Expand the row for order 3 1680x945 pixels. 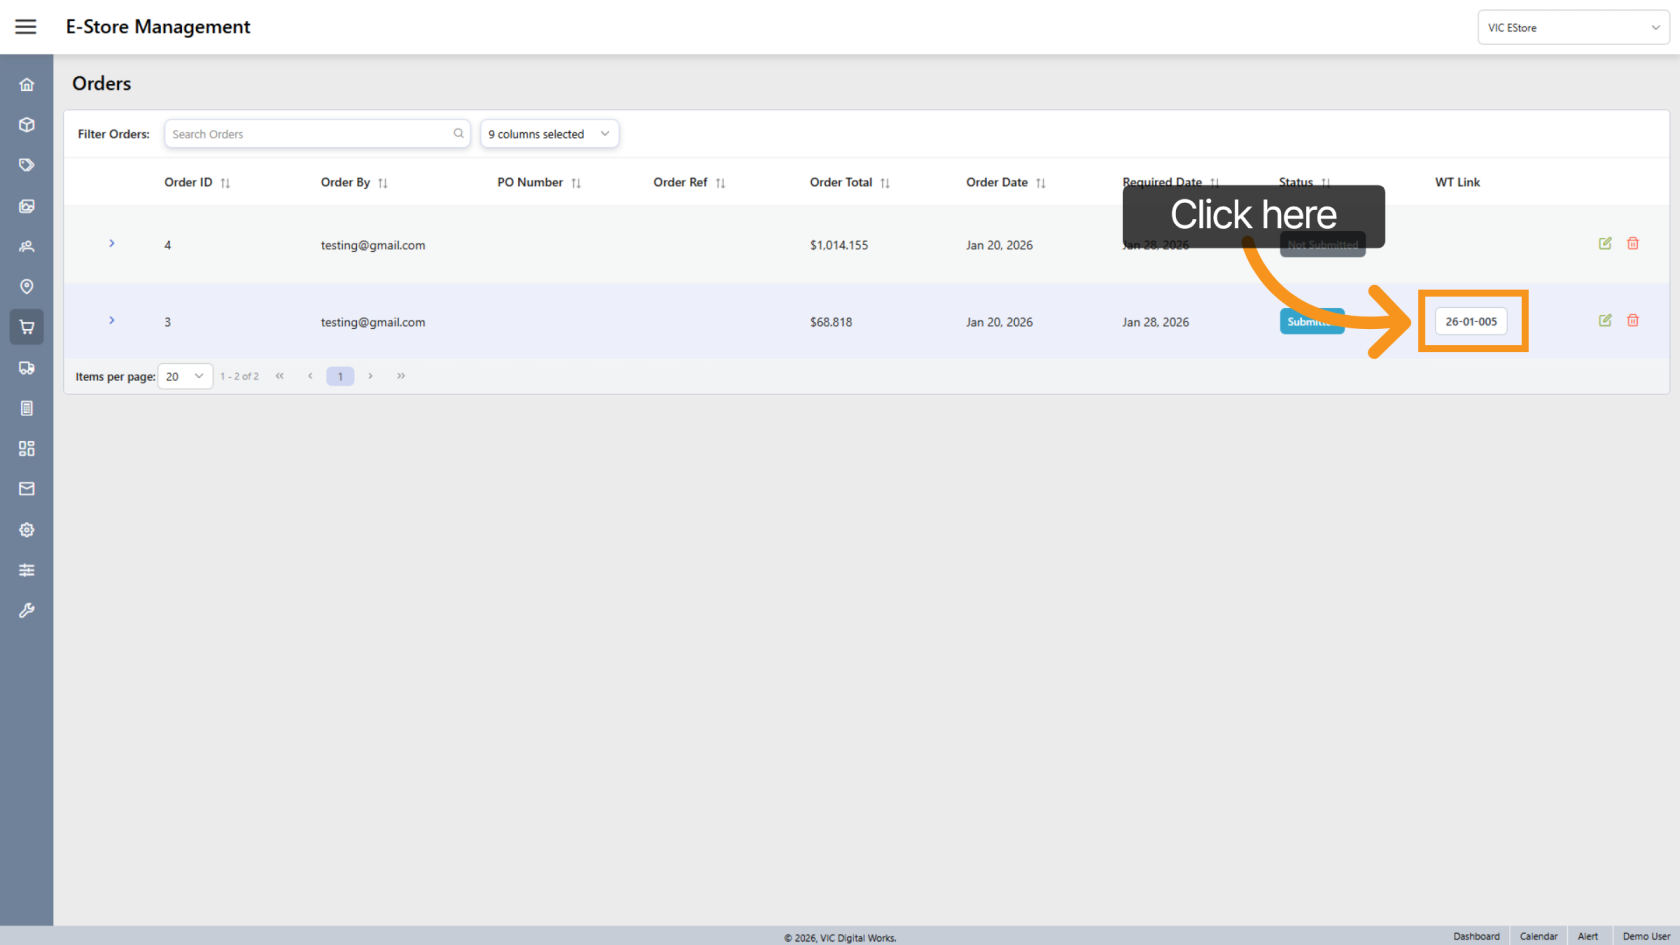pyautogui.click(x=112, y=320)
